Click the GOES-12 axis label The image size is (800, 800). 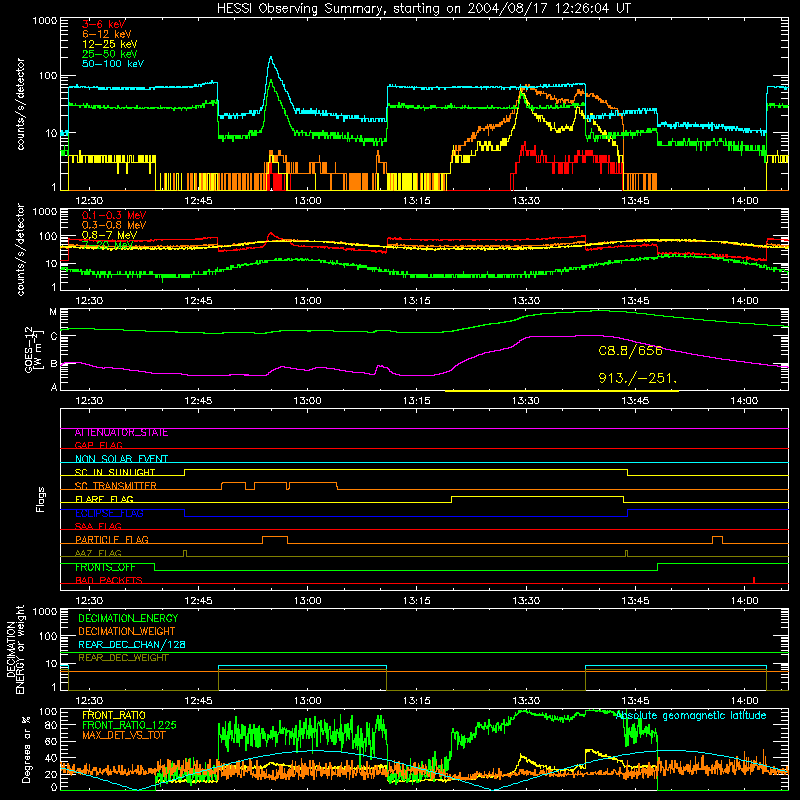[x=33, y=349]
